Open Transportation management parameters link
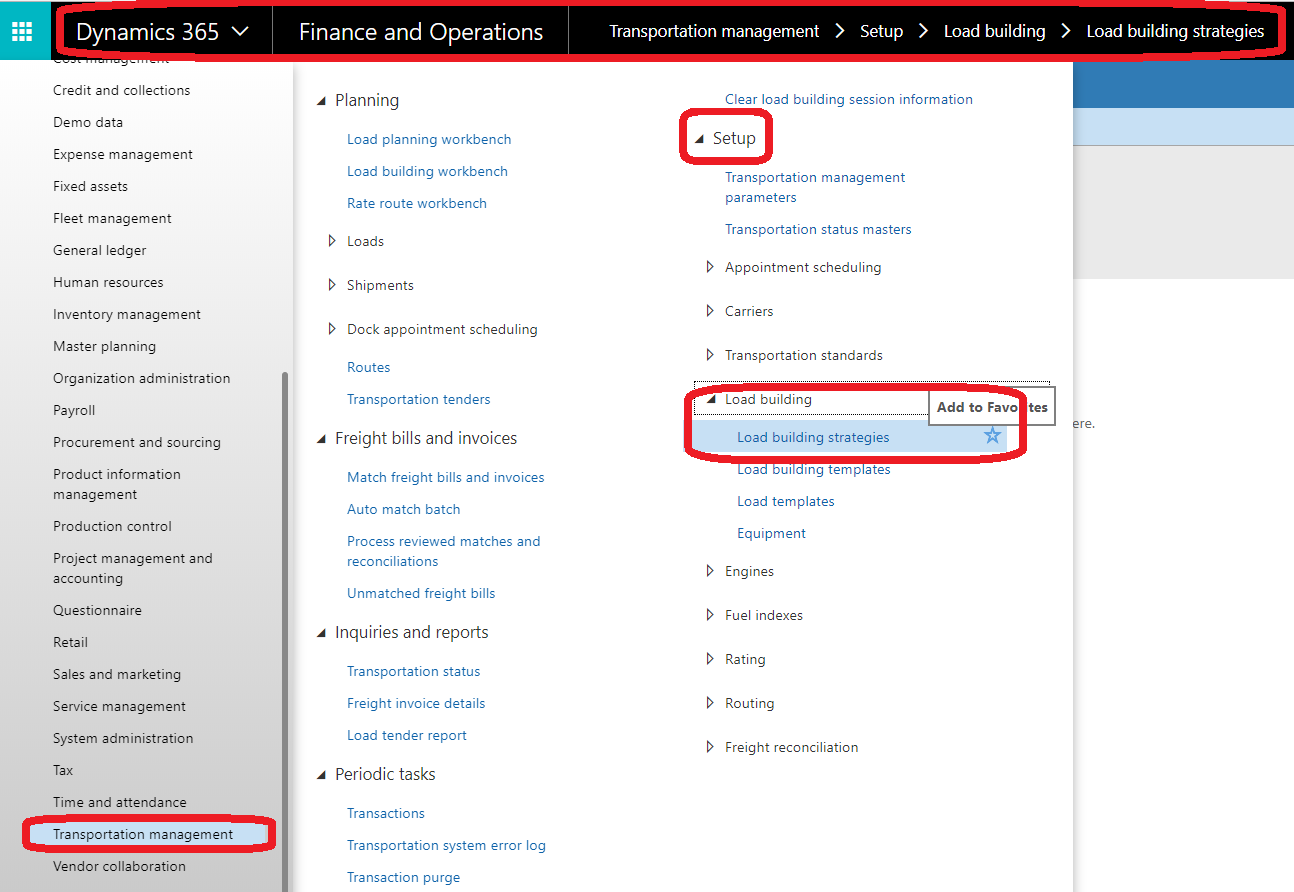1294x892 pixels. [x=815, y=187]
